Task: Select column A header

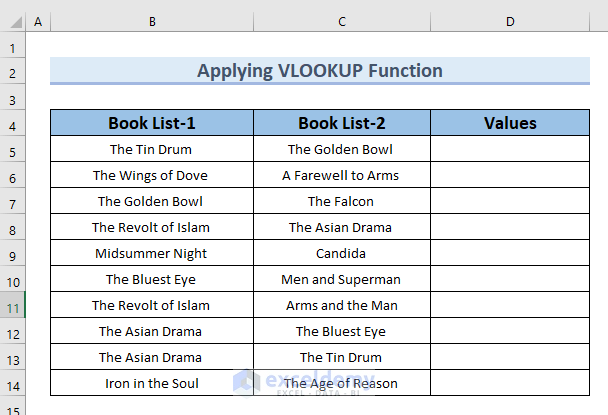Action: [38, 22]
